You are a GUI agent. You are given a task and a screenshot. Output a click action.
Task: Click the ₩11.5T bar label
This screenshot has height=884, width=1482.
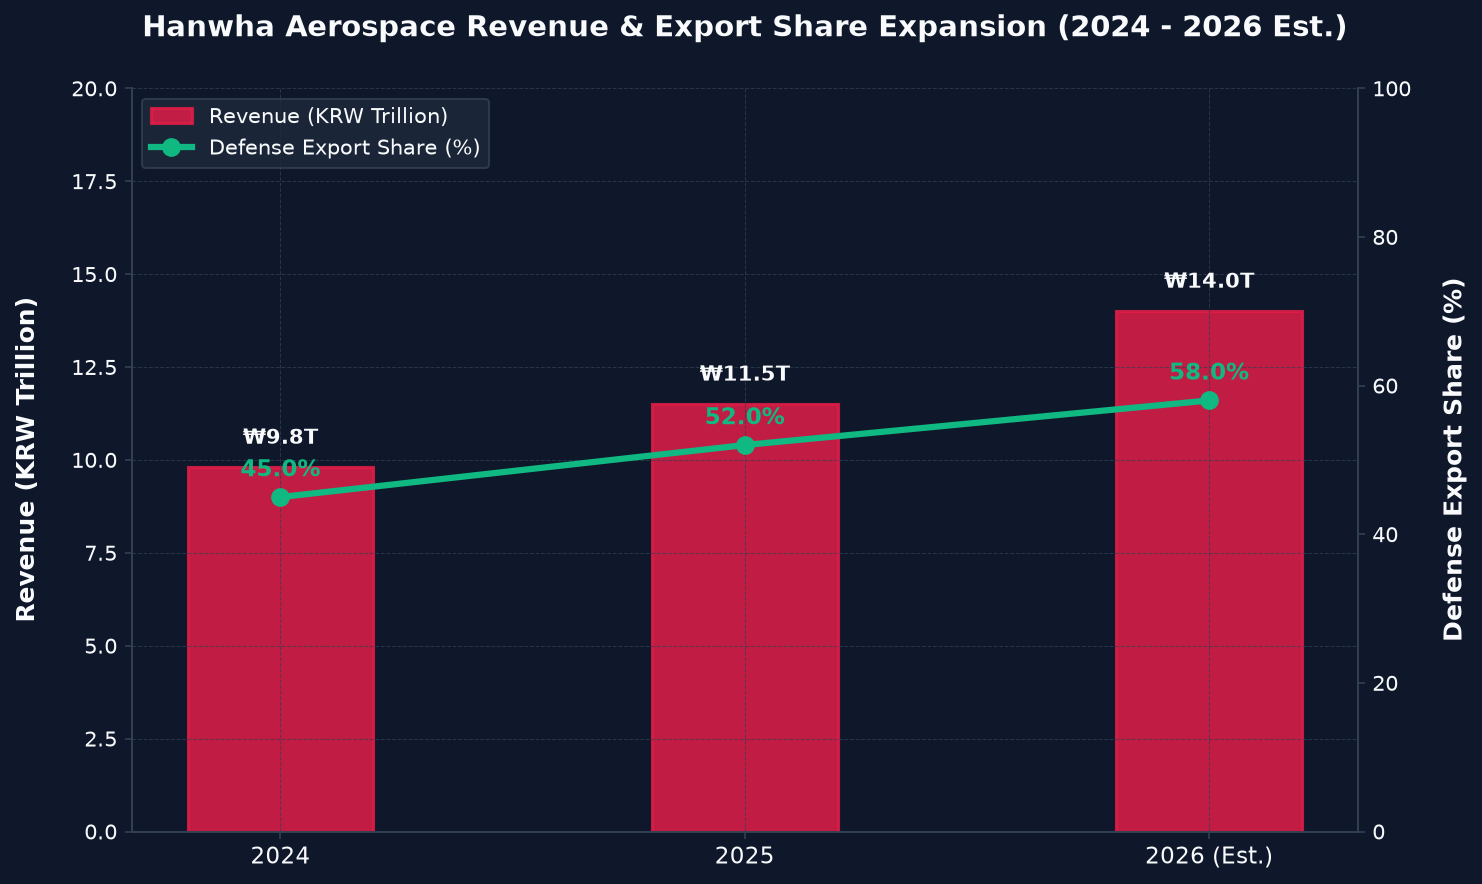(x=745, y=374)
